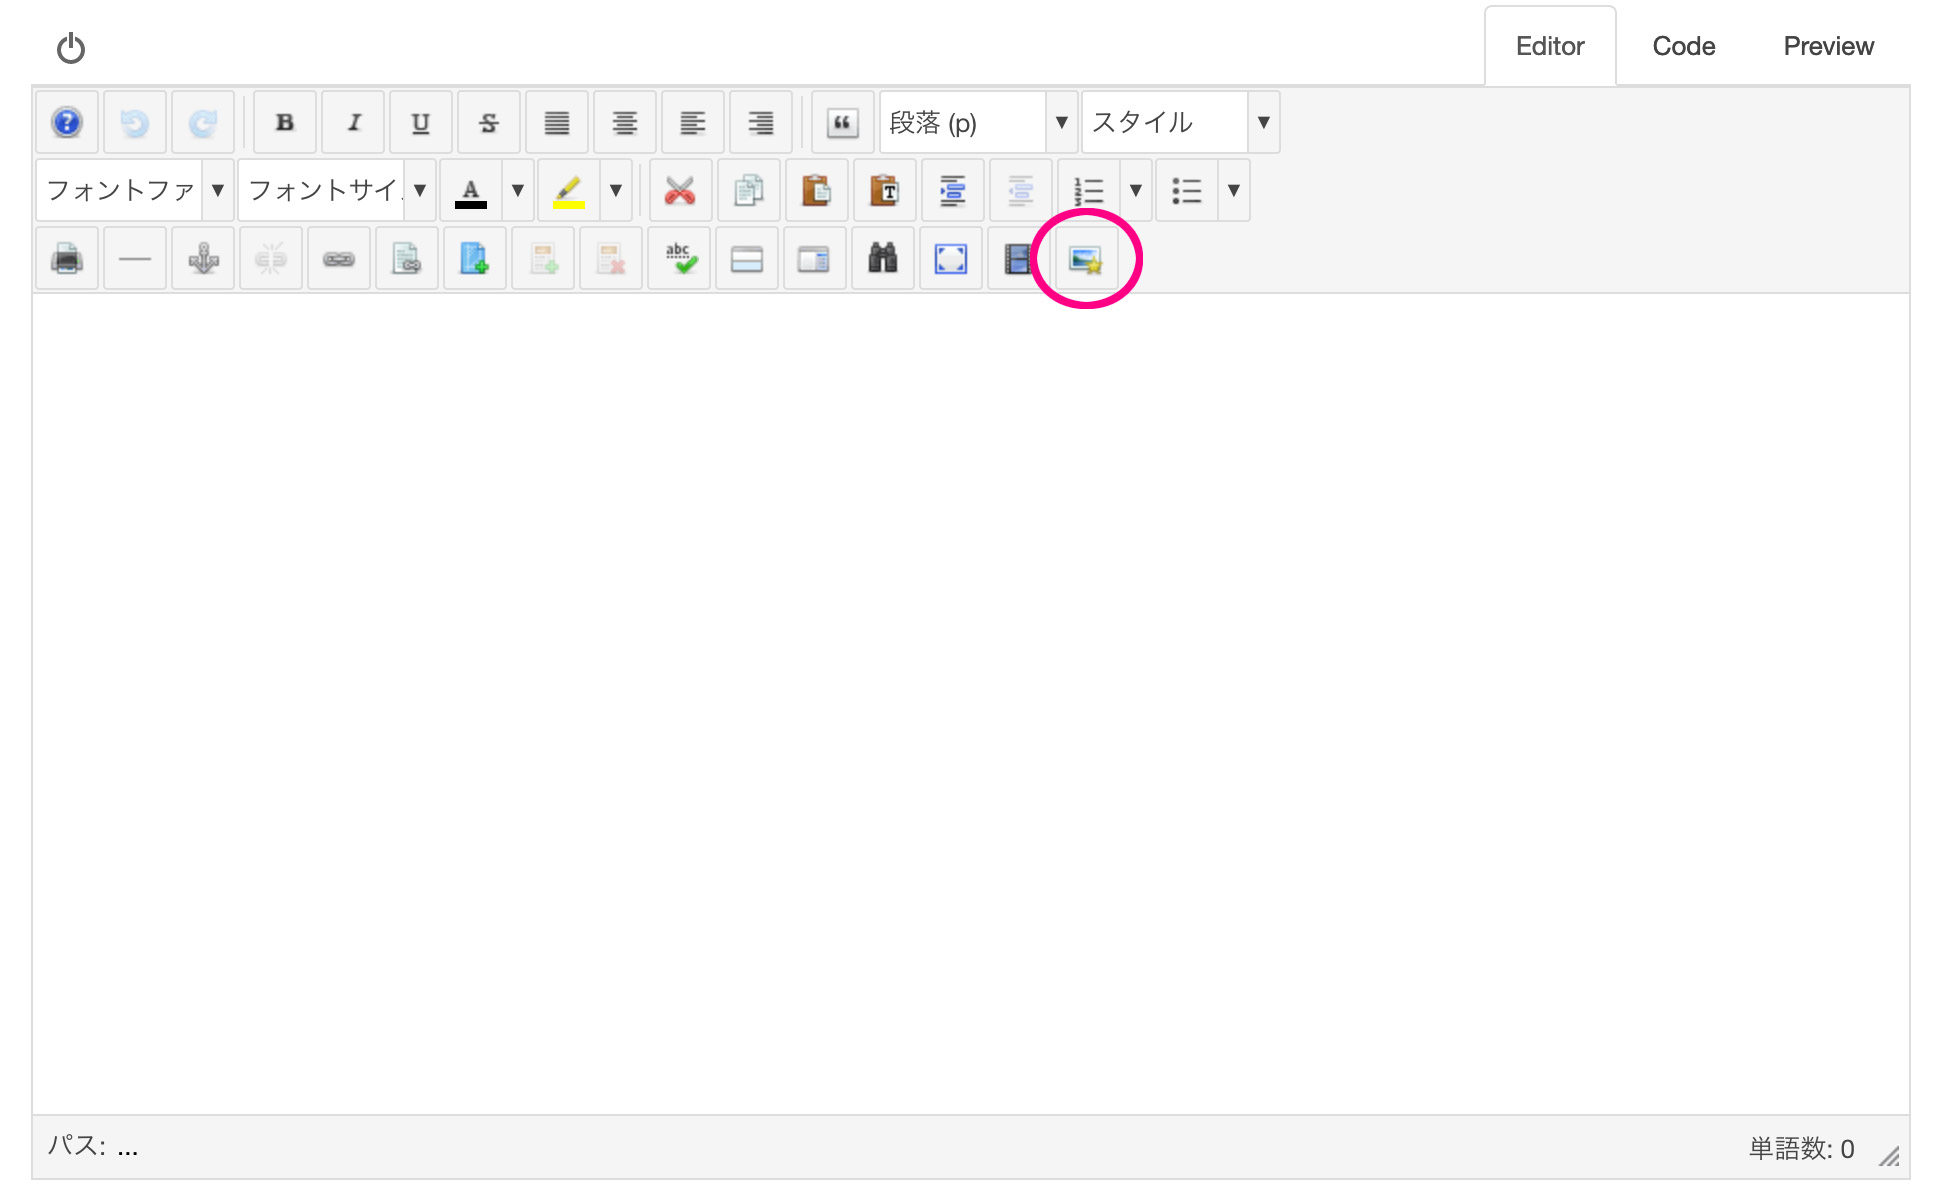The image size is (1936, 1204).
Task: Click the print icon
Action: 67,259
